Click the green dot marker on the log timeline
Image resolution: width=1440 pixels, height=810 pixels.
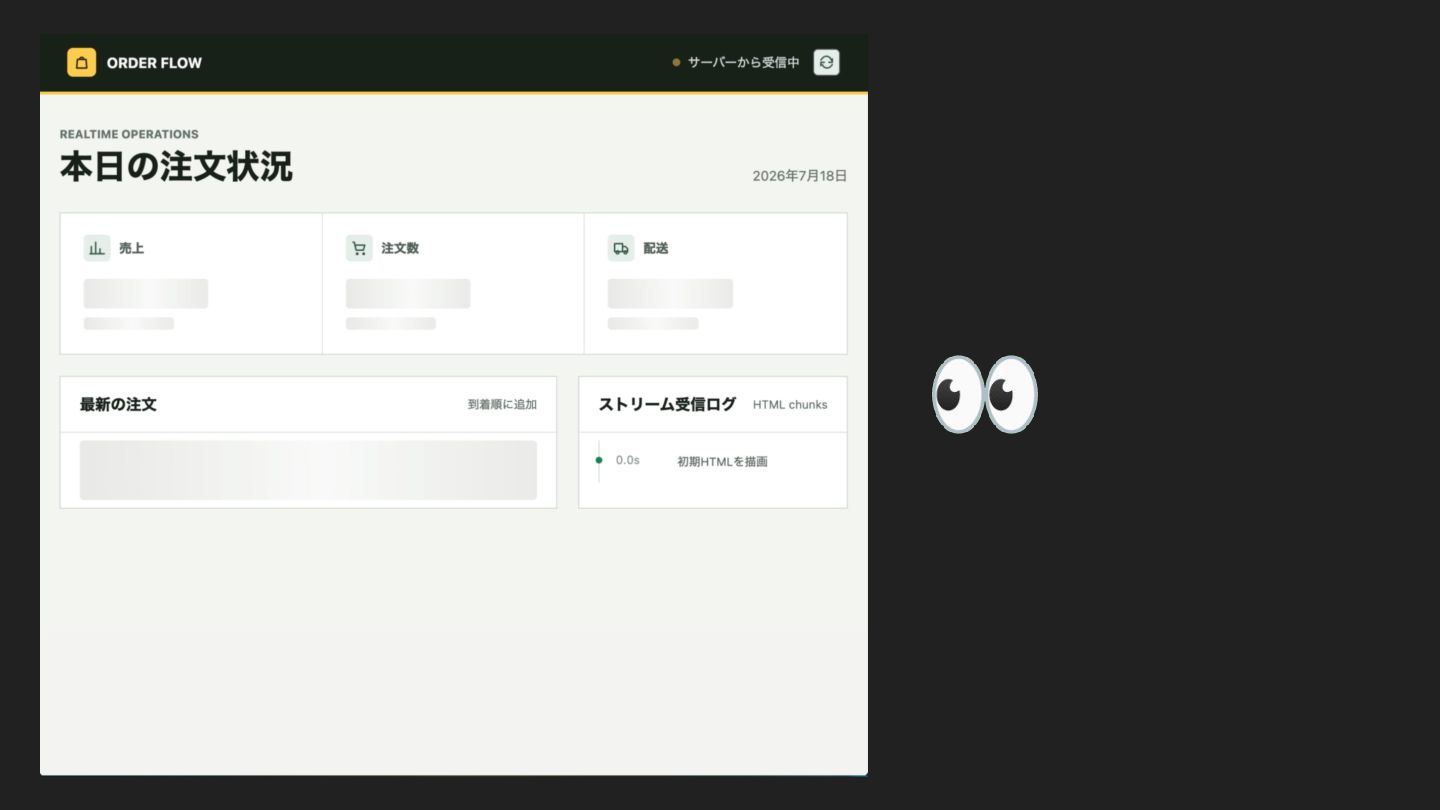(599, 460)
